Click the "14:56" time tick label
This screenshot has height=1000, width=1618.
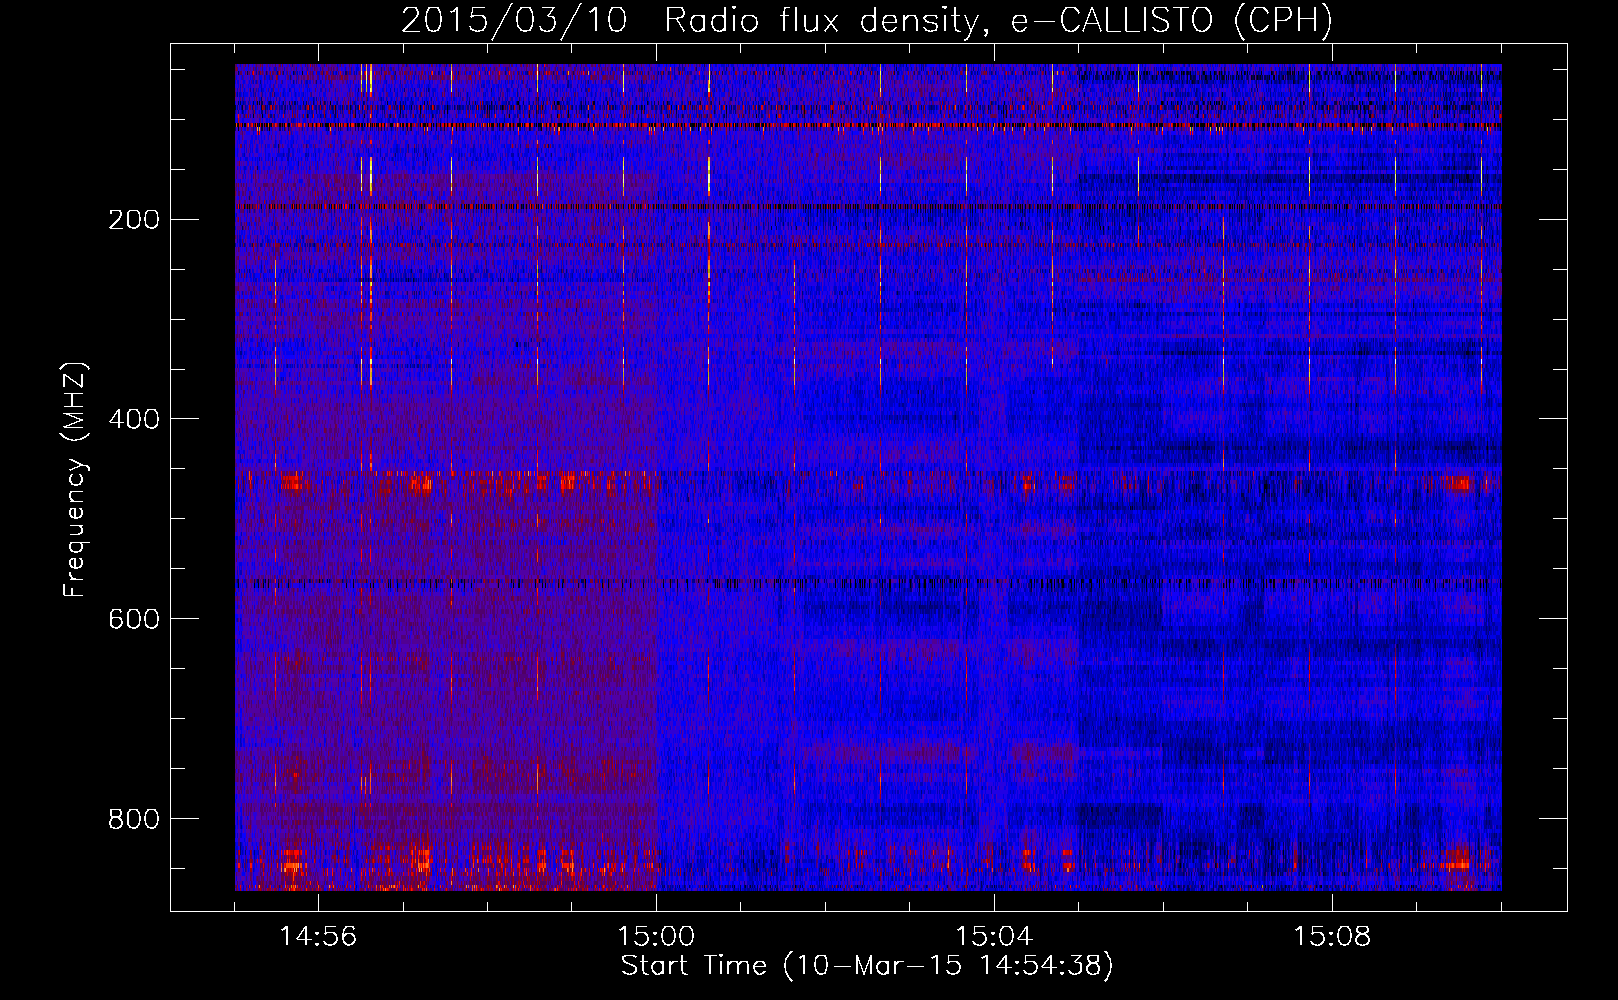click(x=318, y=937)
